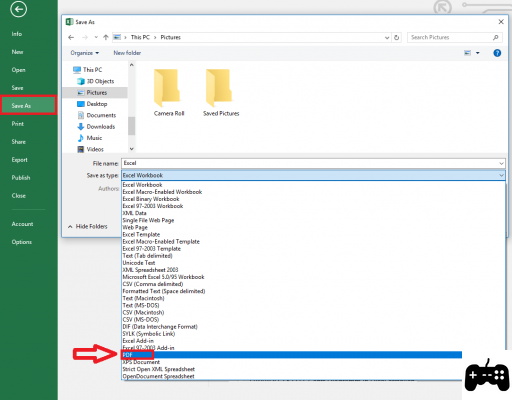
Task: Open the Account page
Action: click(22, 224)
